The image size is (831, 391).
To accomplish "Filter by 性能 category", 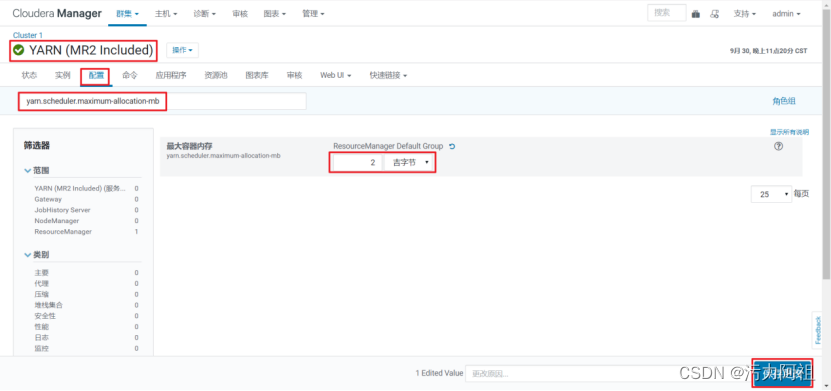I will pos(41,327).
